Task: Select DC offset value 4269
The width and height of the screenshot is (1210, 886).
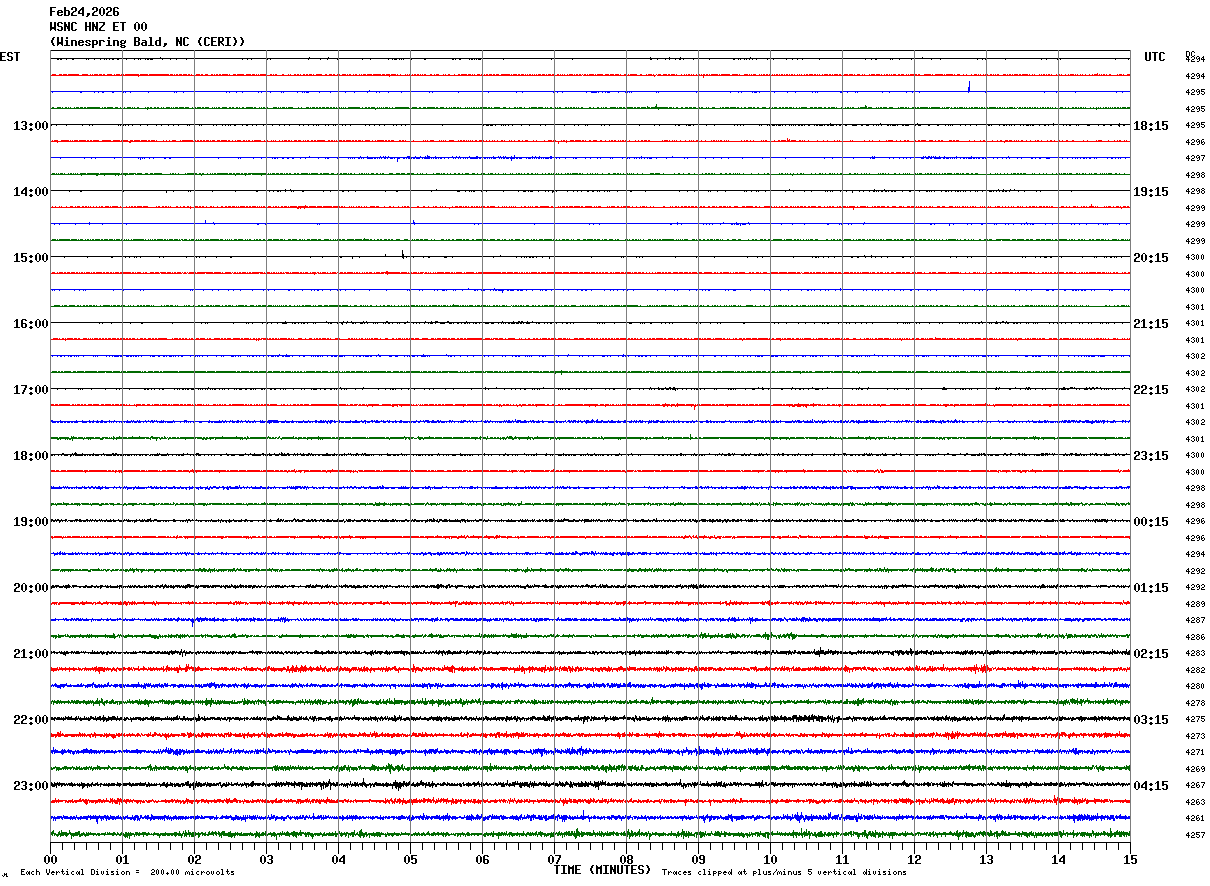Action: (x=1195, y=769)
